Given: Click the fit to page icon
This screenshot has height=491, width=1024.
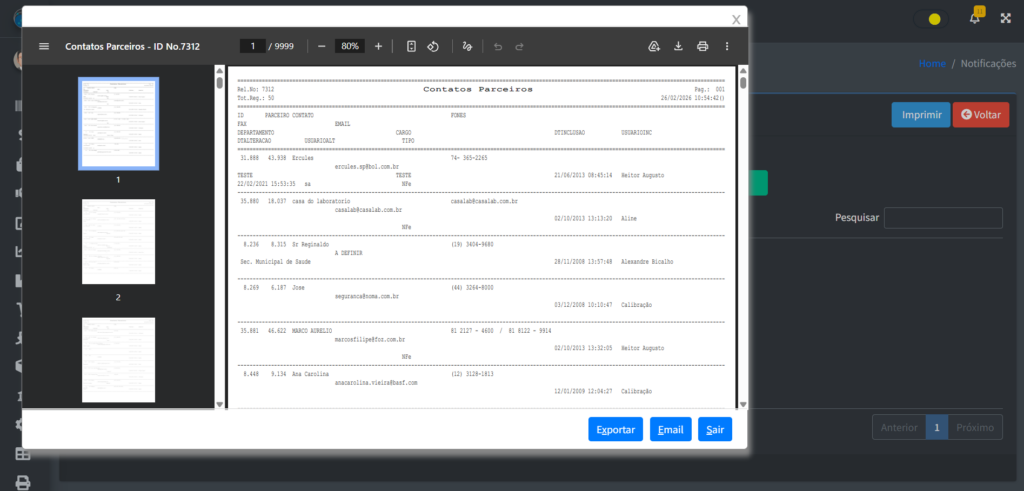Looking at the screenshot, I should tap(412, 46).
